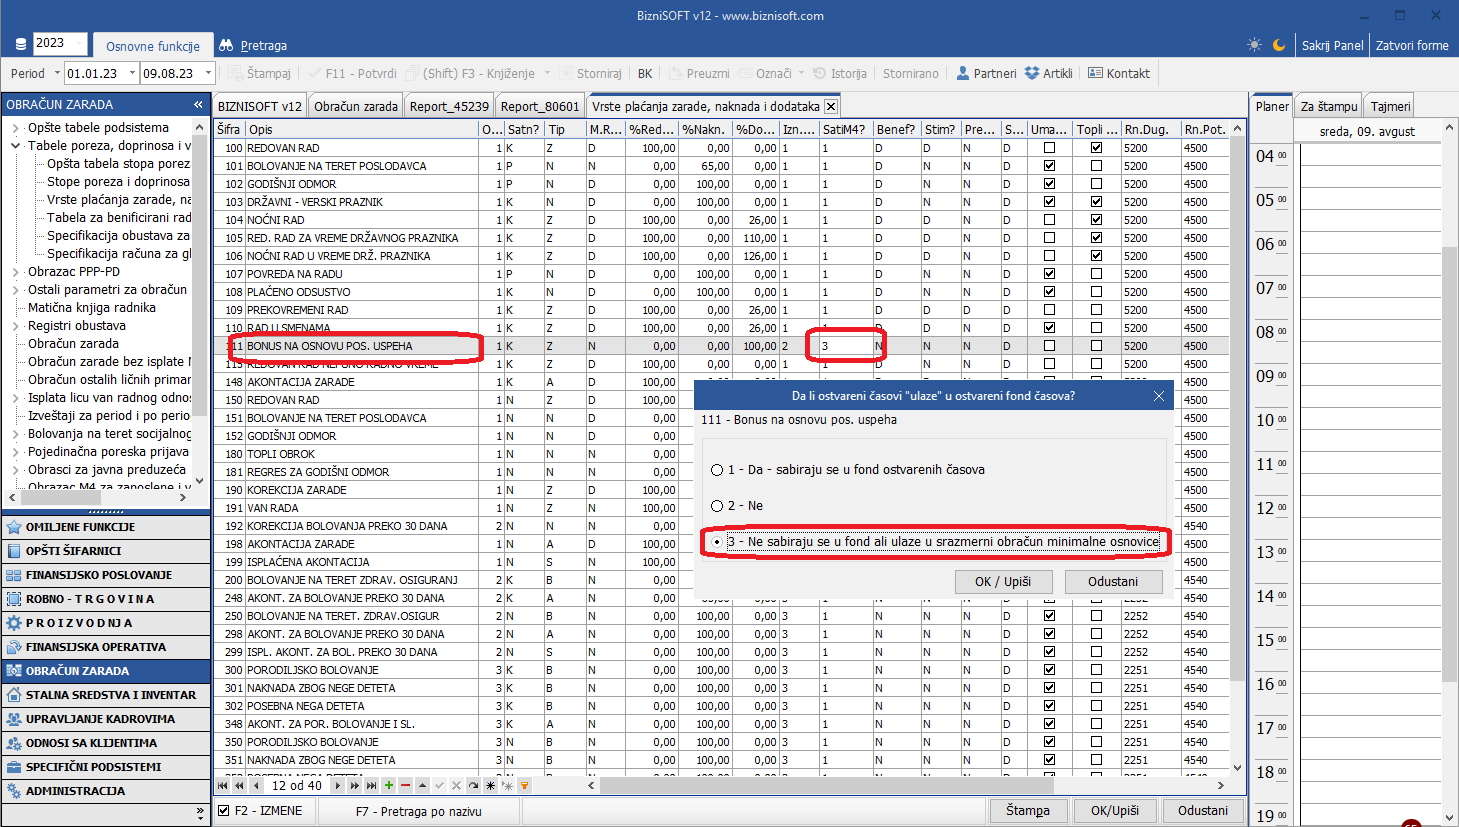The width and height of the screenshot is (1459, 827).
Task: Toggle Uma checkbox in row 101 BOLOVANJE
Action: click(1049, 166)
